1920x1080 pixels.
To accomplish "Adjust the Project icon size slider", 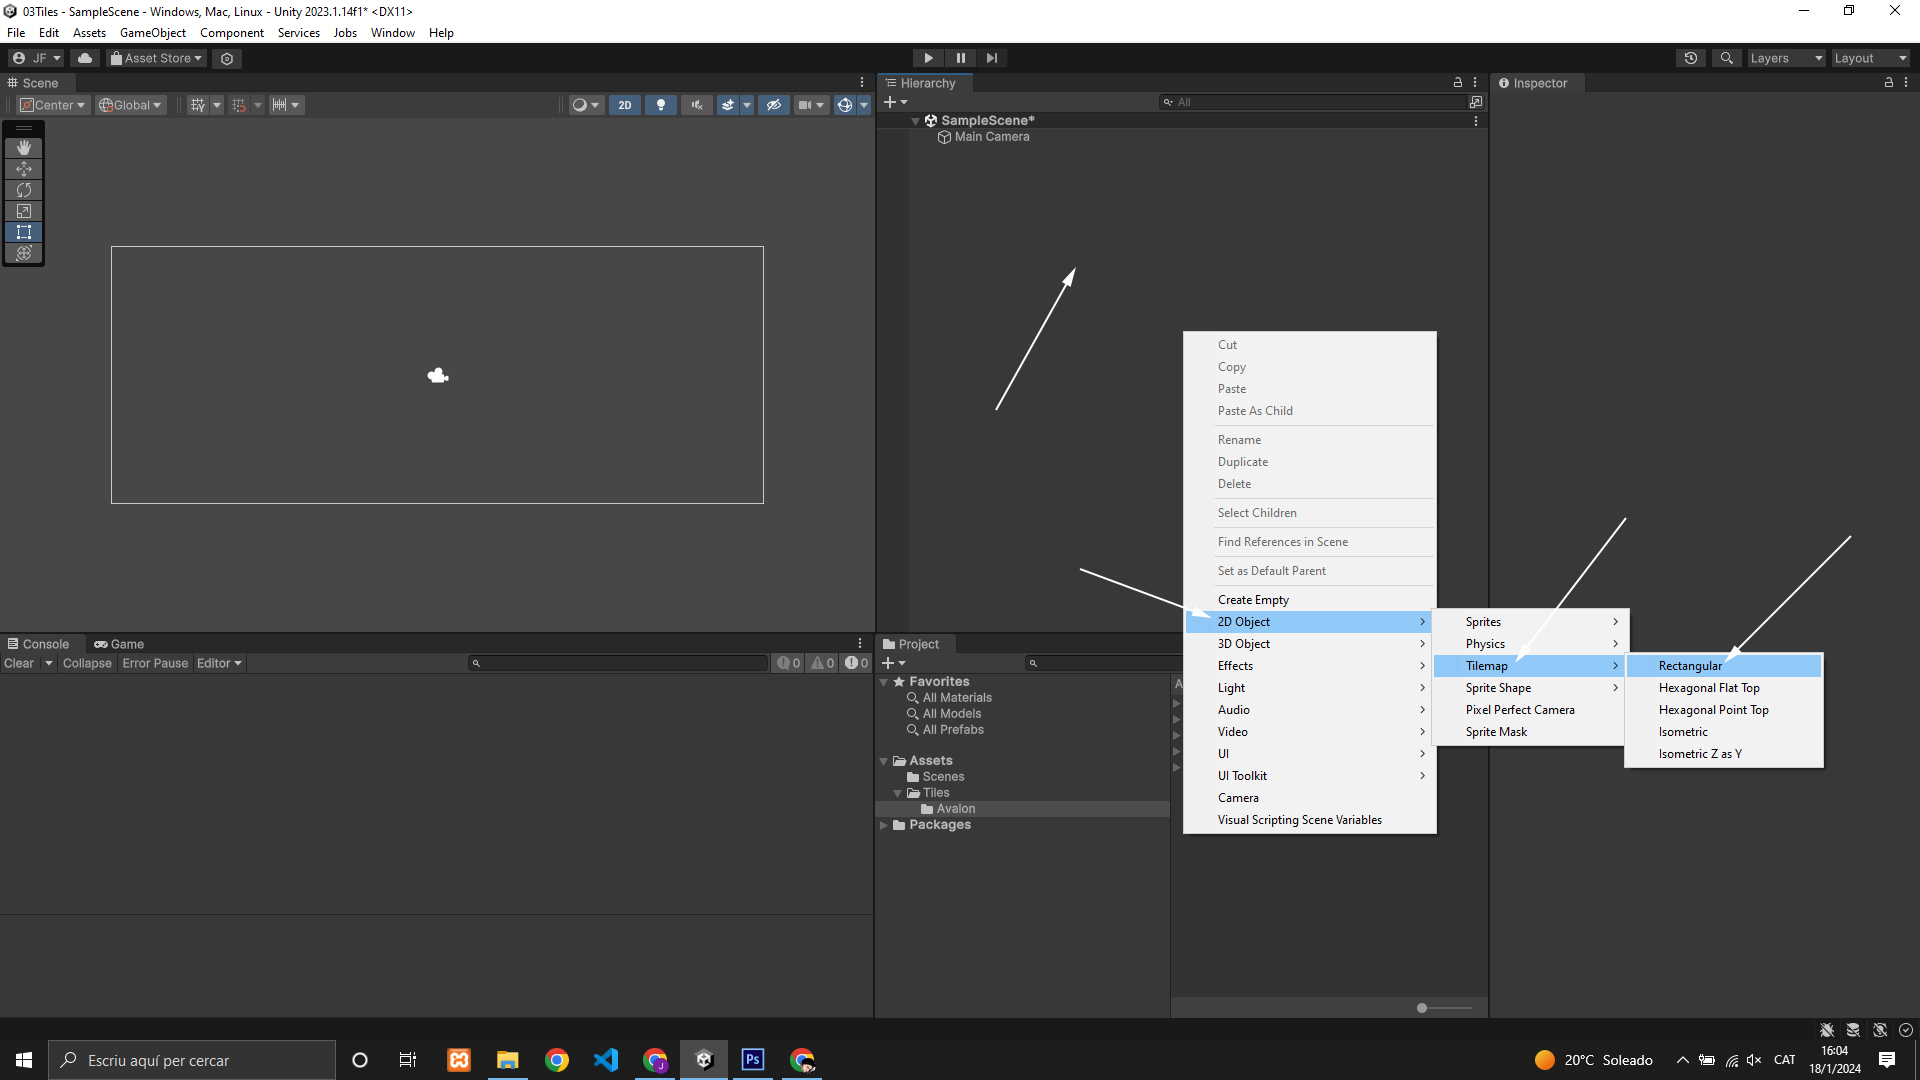I will pos(1423,1008).
